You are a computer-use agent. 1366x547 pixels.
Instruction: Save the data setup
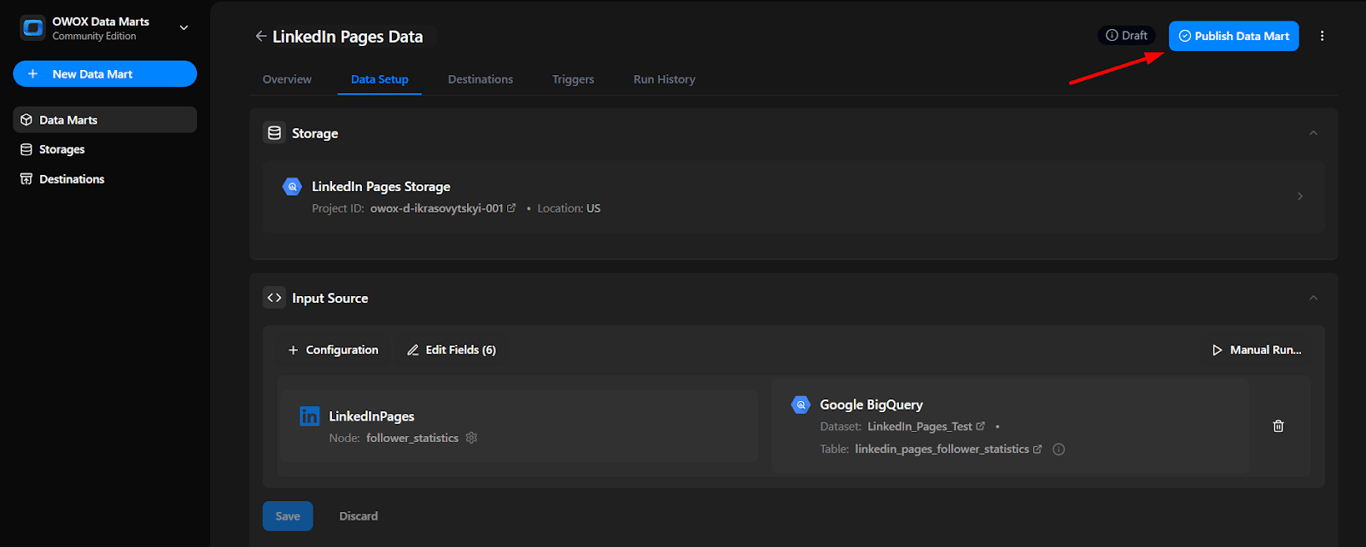click(x=288, y=516)
